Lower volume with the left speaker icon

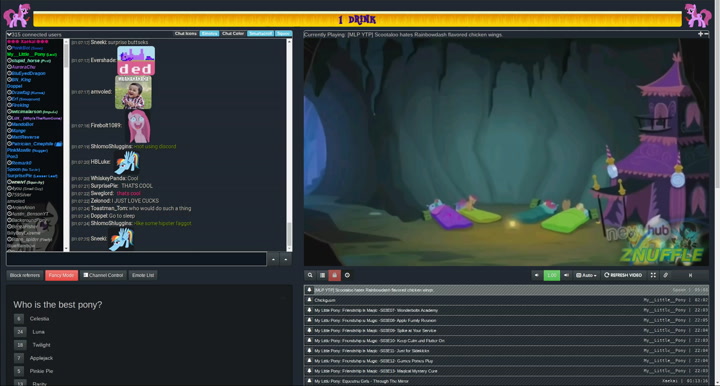coord(536,275)
